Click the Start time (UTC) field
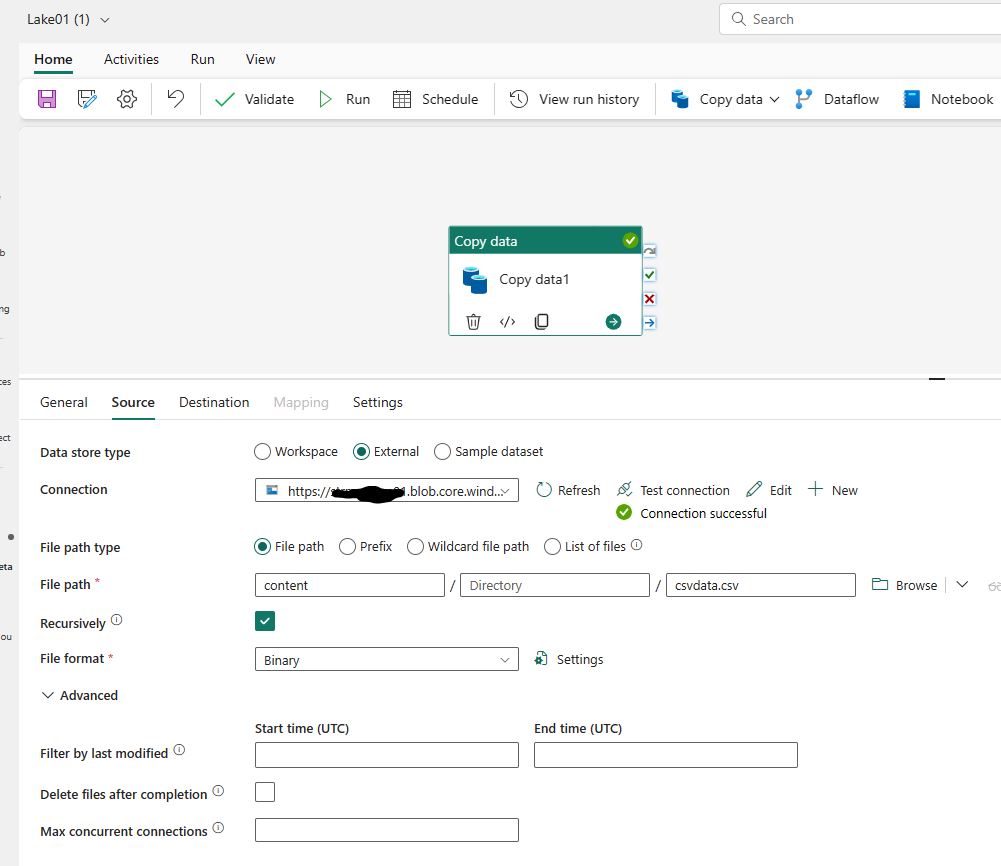The width and height of the screenshot is (1001, 866). click(x=387, y=755)
